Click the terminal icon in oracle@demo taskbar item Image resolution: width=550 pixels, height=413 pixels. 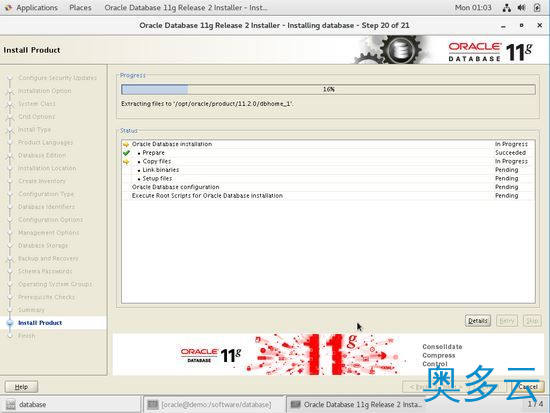(153, 405)
